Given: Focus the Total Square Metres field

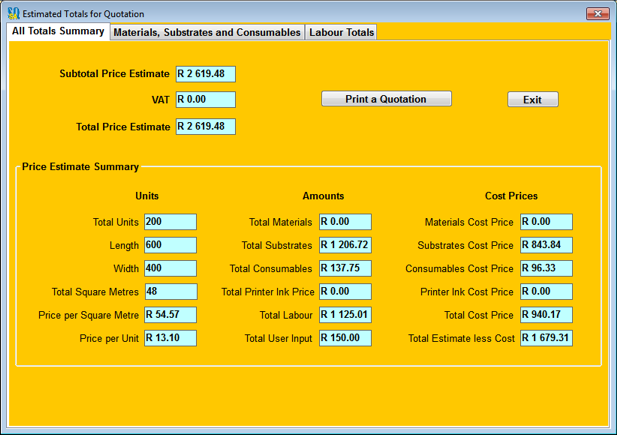Looking at the screenshot, I should (x=170, y=292).
